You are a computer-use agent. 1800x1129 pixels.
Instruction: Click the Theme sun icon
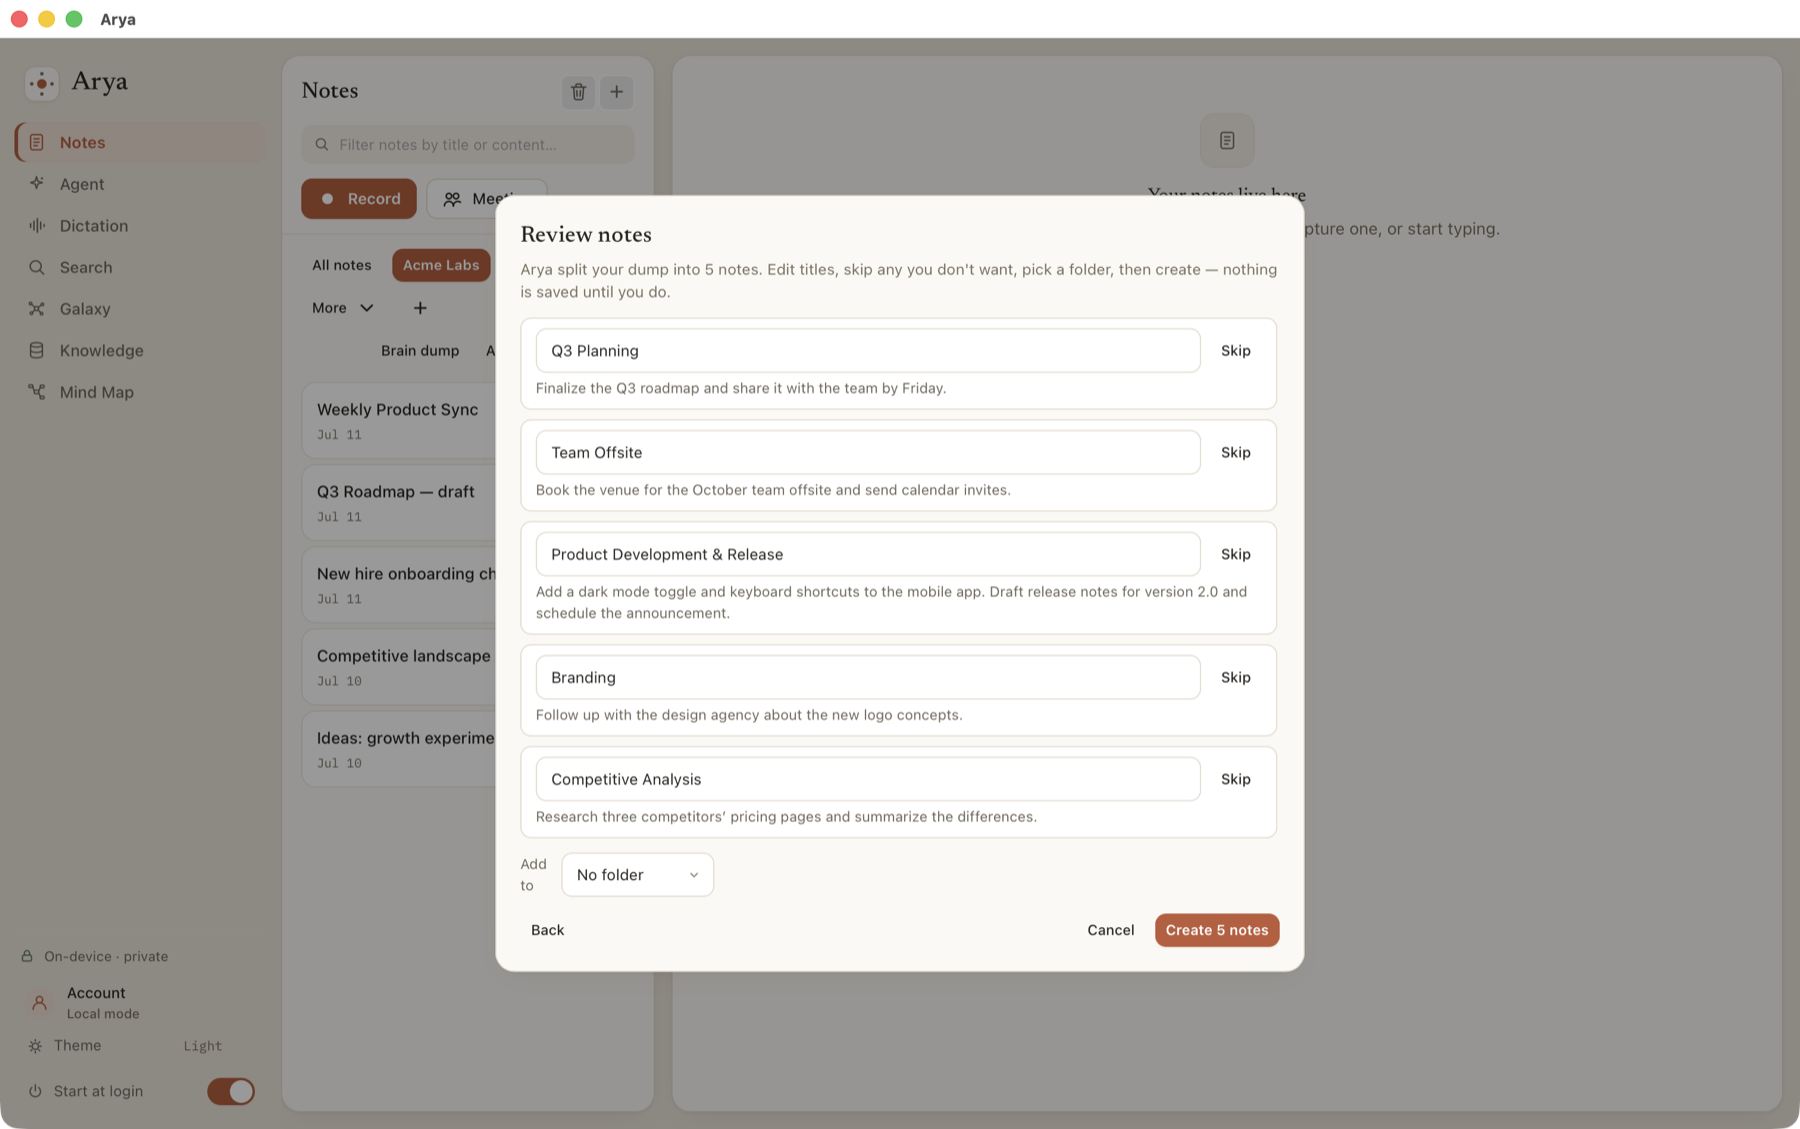click(35, 1046)
